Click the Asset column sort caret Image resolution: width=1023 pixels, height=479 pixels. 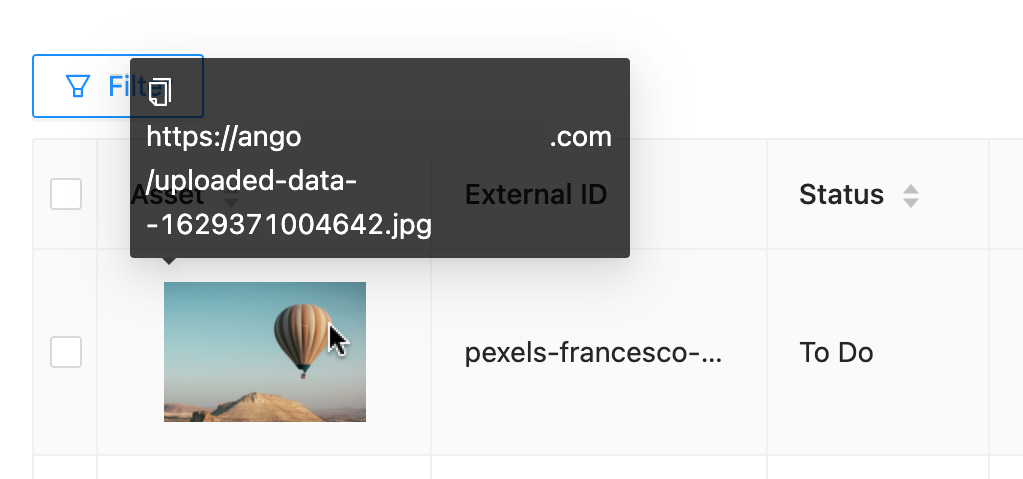click(230, 203)
